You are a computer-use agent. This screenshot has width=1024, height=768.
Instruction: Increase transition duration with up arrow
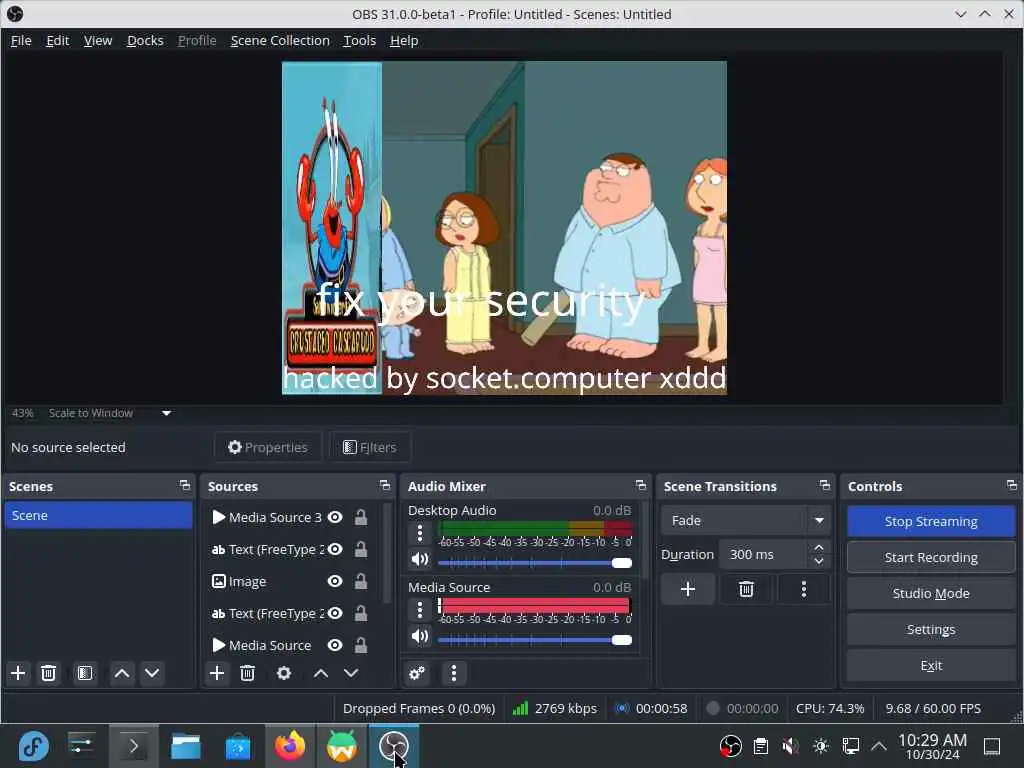pos(819,547)
